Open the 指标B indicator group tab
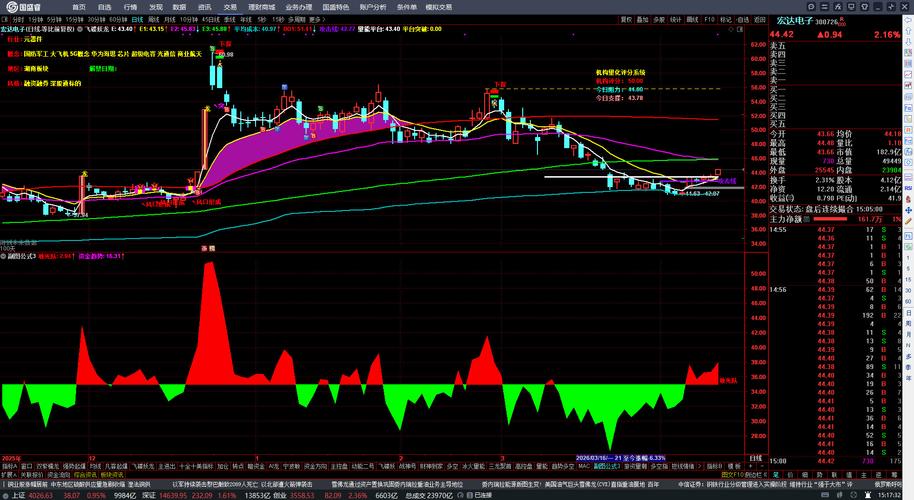Screen dimensions: 914x500 coord(715,466)
